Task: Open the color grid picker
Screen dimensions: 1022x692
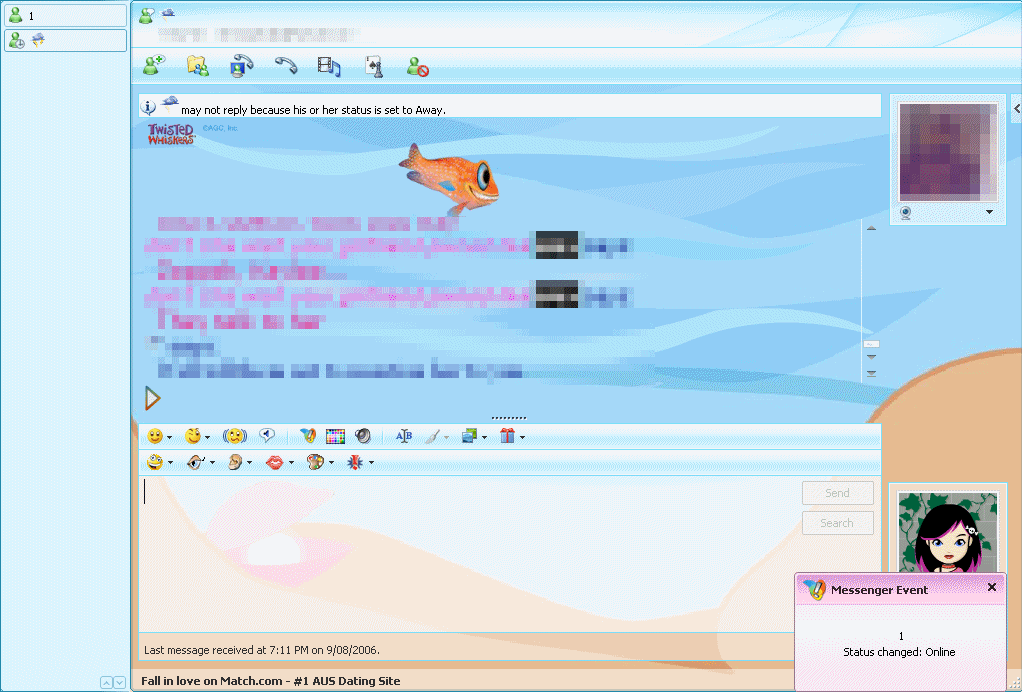Action: tap(335, 436)
